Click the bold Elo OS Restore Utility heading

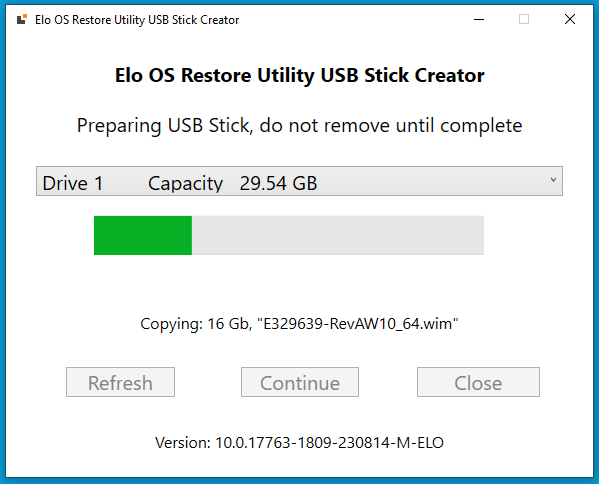click(300, 75)
